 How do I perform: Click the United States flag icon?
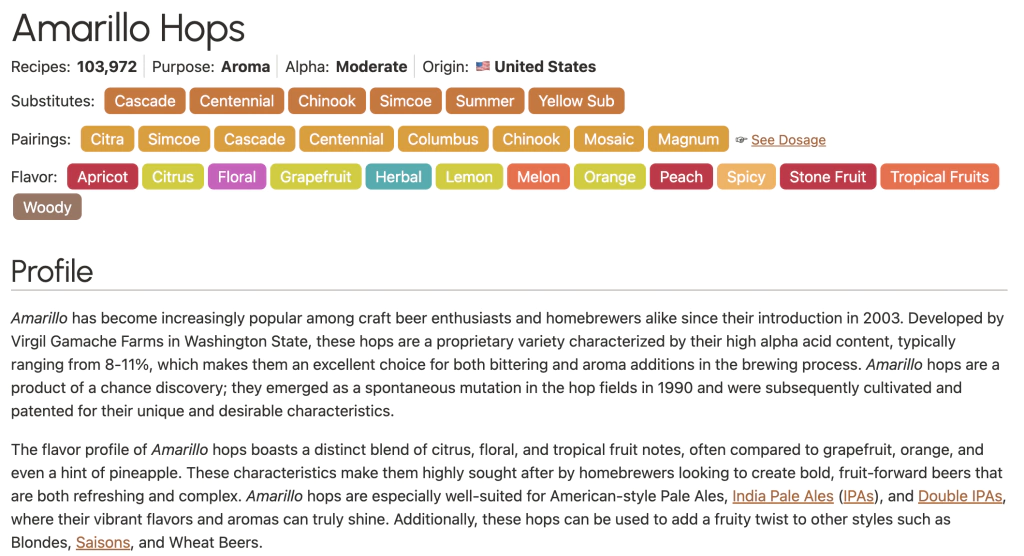click(482, 67)
